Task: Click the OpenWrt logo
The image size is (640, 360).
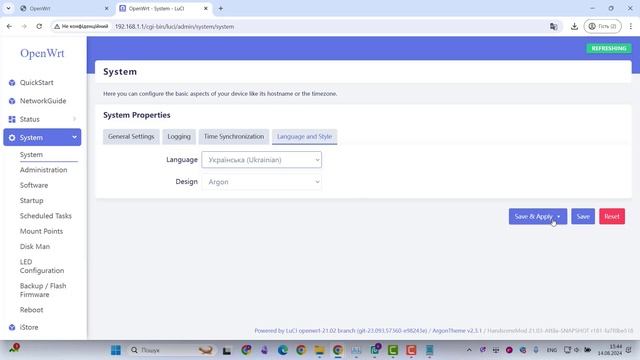Action: coord(42,53)
